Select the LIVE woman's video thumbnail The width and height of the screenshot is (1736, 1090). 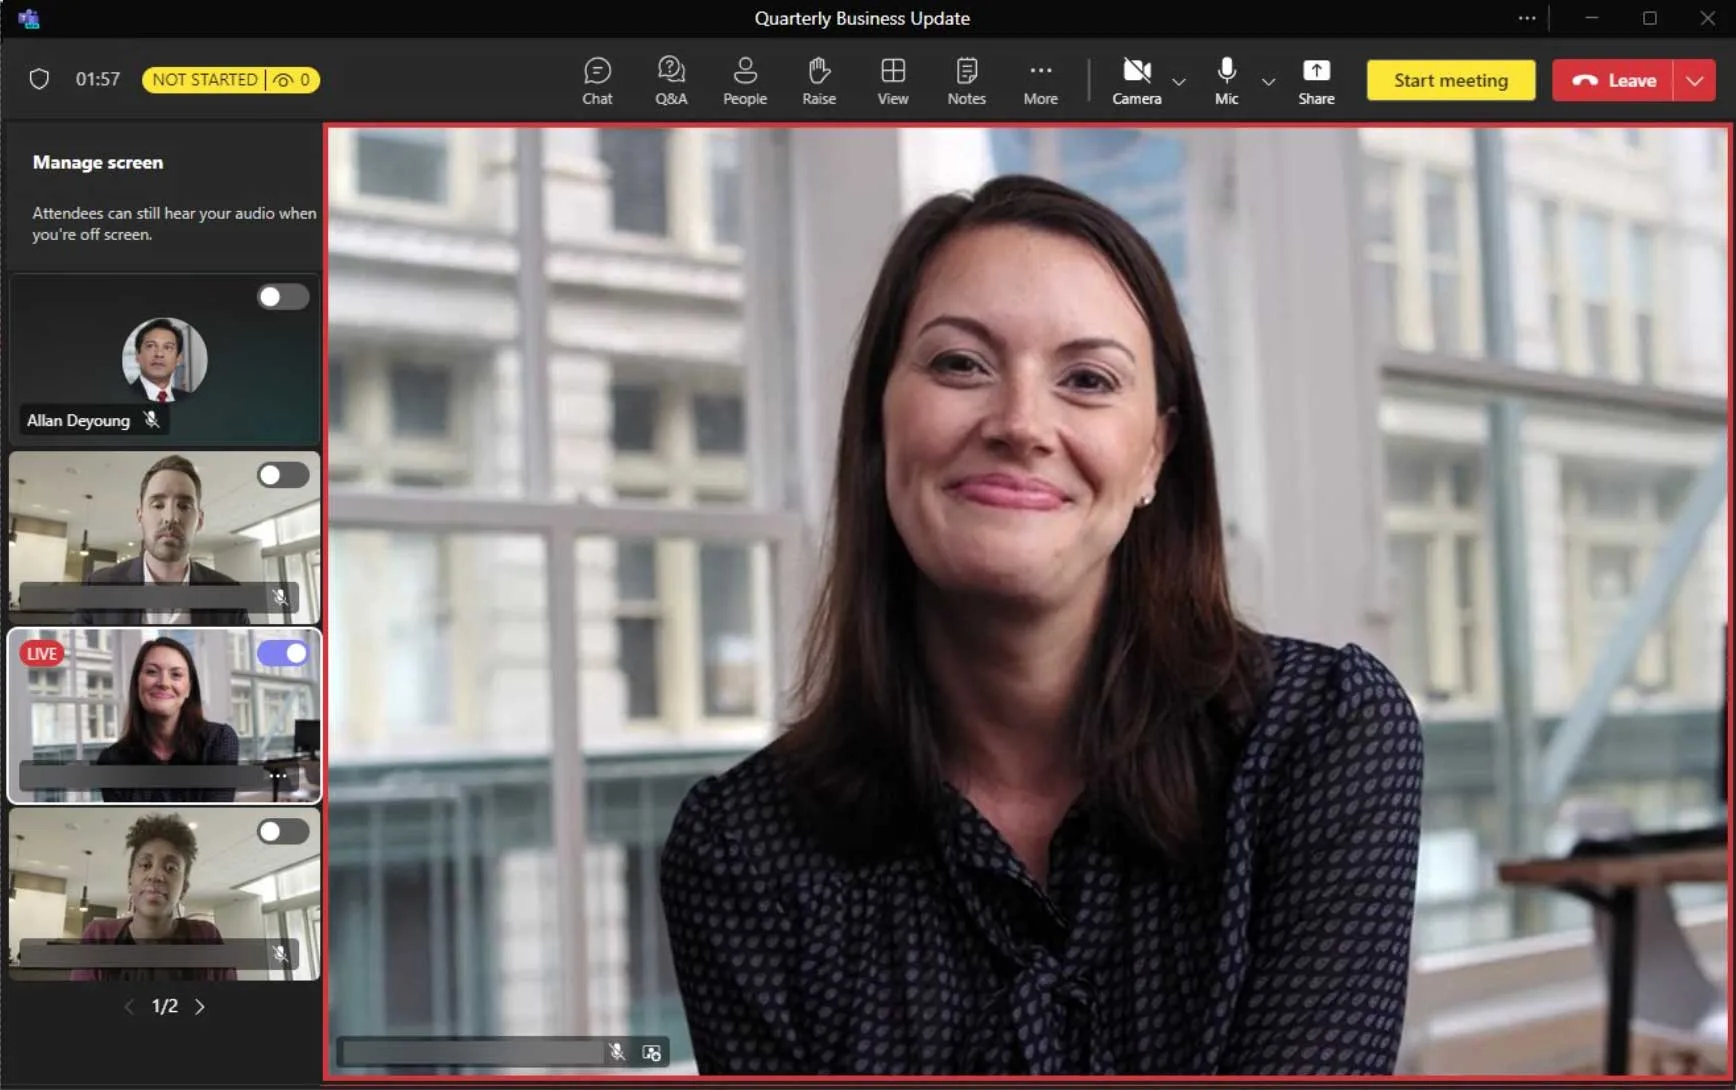pyautogui.click(x=164, y=716)
